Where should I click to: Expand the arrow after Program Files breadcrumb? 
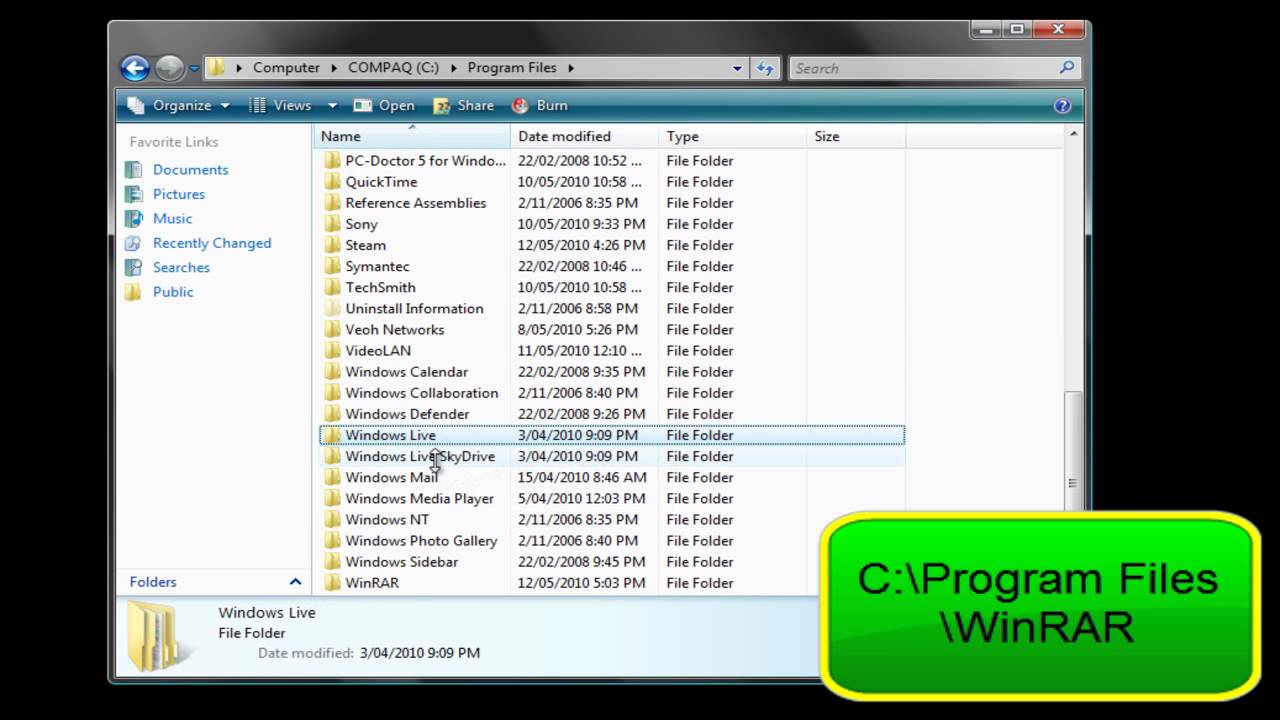(571, 68)
